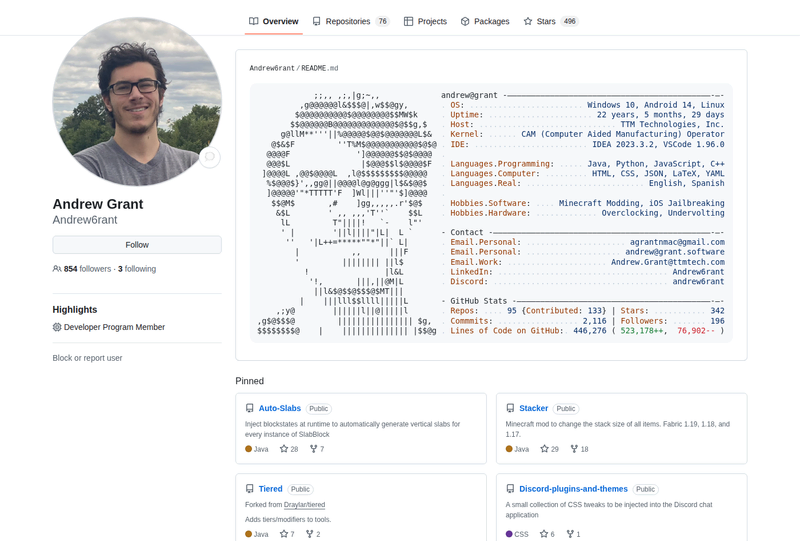
Task: Open the 3 following list
Action: [137, 269]
